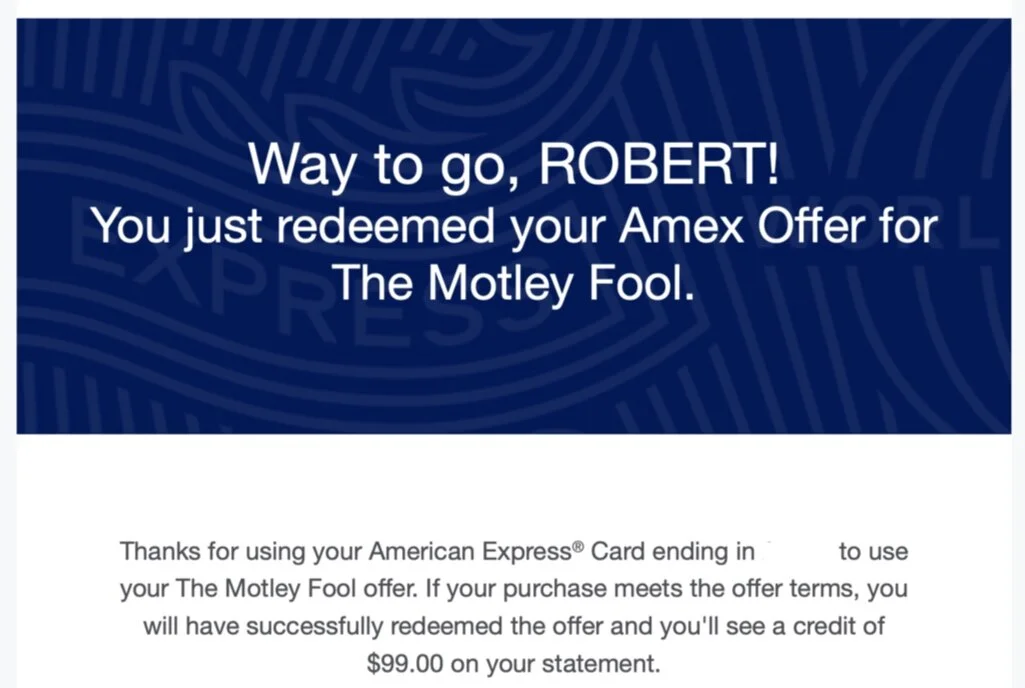The image size is (1025, 688).
Task: Click the "Way to go, ROBERT!" heading
Action: (514, 165)
